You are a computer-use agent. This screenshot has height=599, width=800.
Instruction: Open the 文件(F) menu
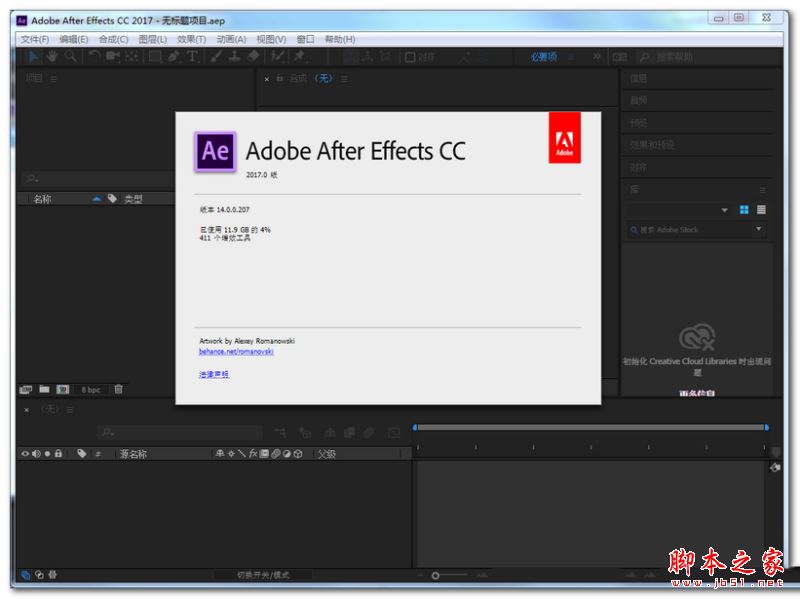click(x=35, y=39)
